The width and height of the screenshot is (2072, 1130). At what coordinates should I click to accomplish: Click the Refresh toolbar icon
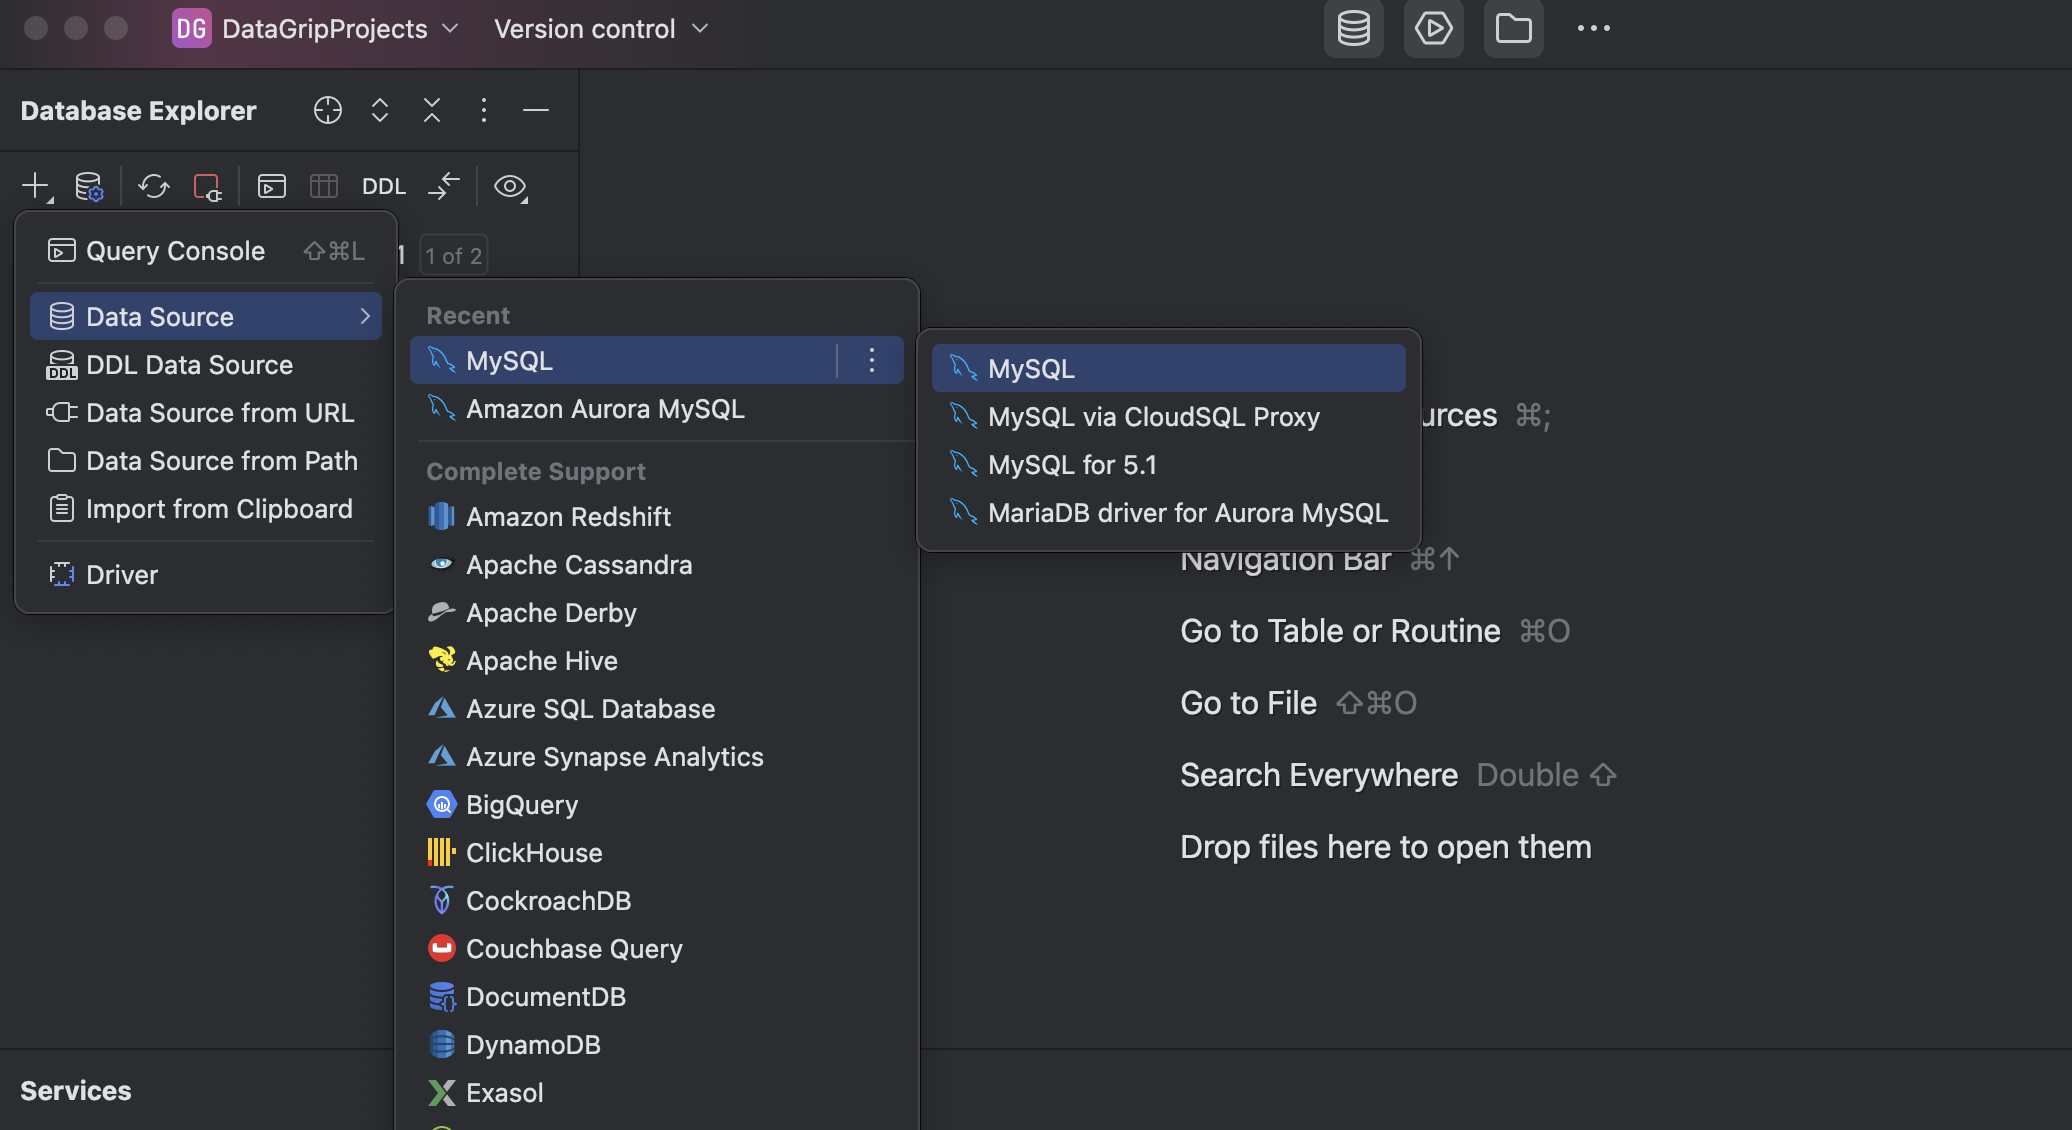[x=154, y=186]
